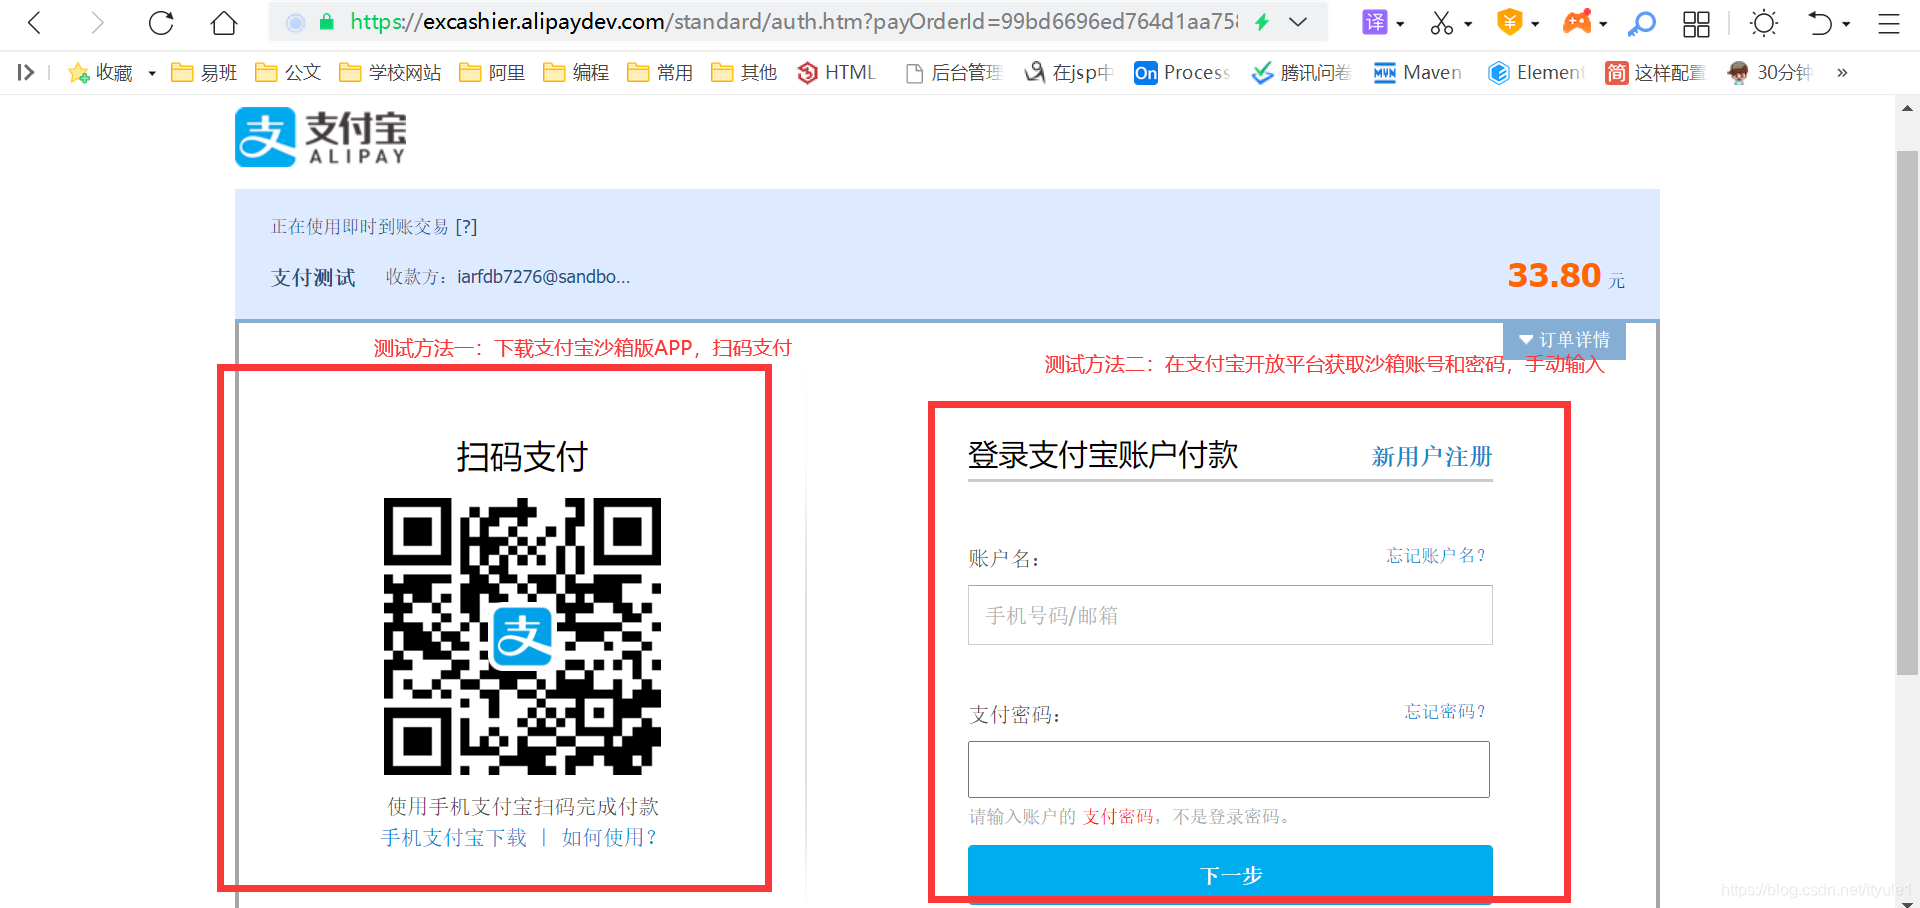Expand the address bar history dropdown

pyautogui.click(x=1298, y=22)
